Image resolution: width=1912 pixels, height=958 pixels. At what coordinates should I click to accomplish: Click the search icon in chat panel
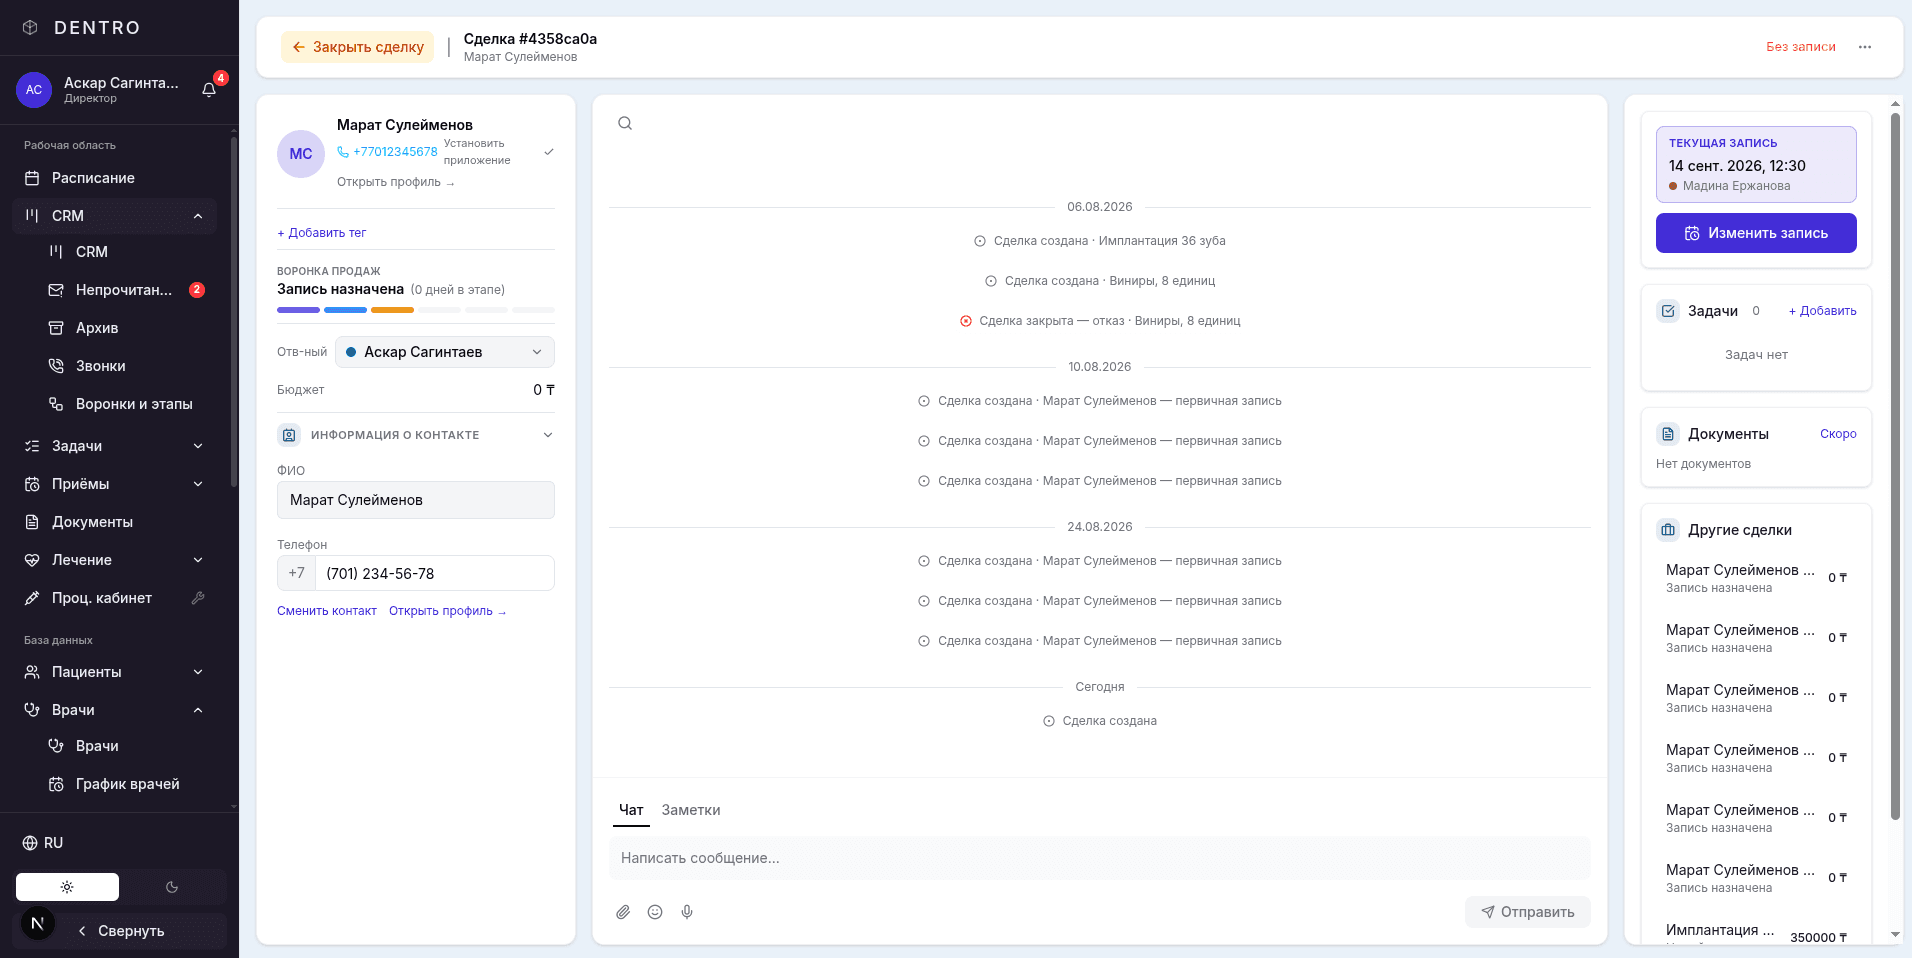625,123
